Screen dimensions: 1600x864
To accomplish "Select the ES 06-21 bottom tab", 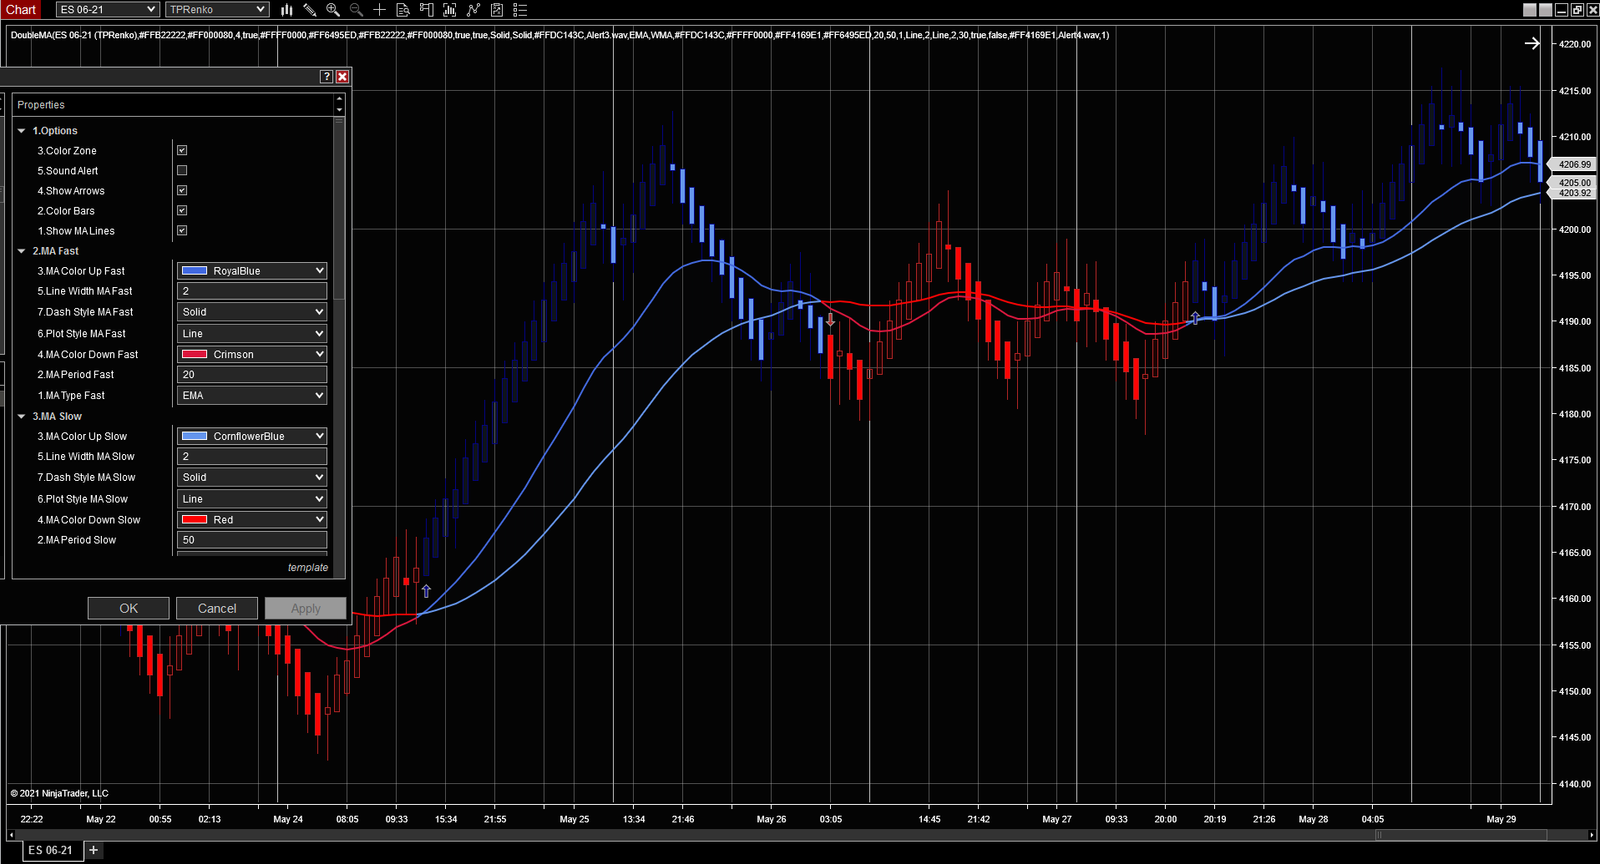I will coord(50,850).
